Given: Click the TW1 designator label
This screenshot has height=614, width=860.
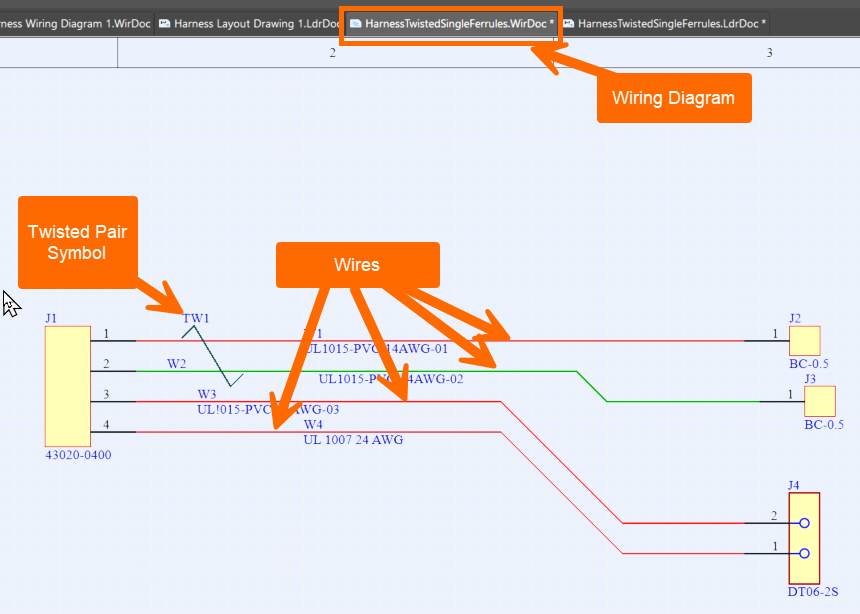Looking at the screenshot, I should (x=196, y=318).
